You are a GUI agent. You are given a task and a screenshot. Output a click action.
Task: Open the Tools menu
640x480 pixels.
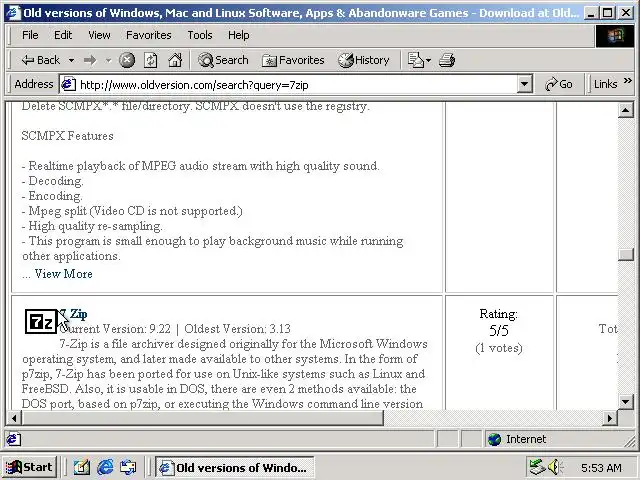click(200, 35)
